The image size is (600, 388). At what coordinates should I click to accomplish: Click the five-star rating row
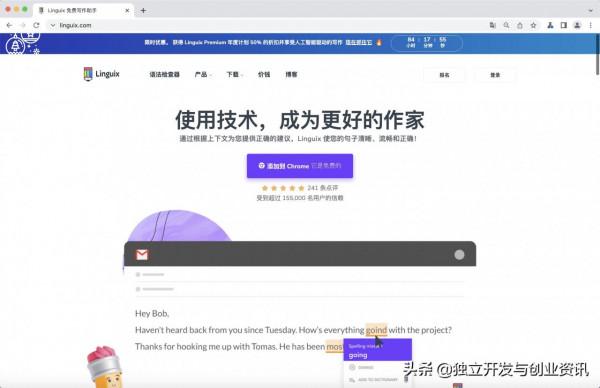283,188
